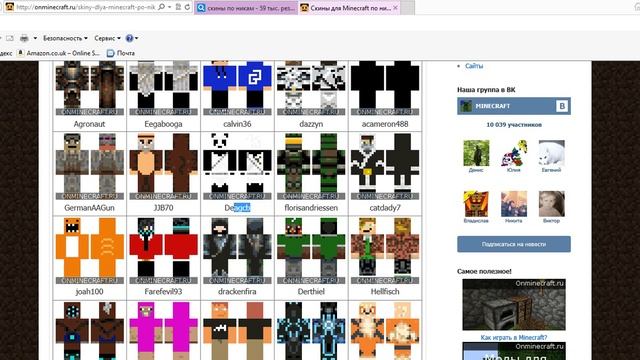The width and height of the screenshot is (640, 360).
Task: Click the "Подписаться на новости" button
Action: 514,244
